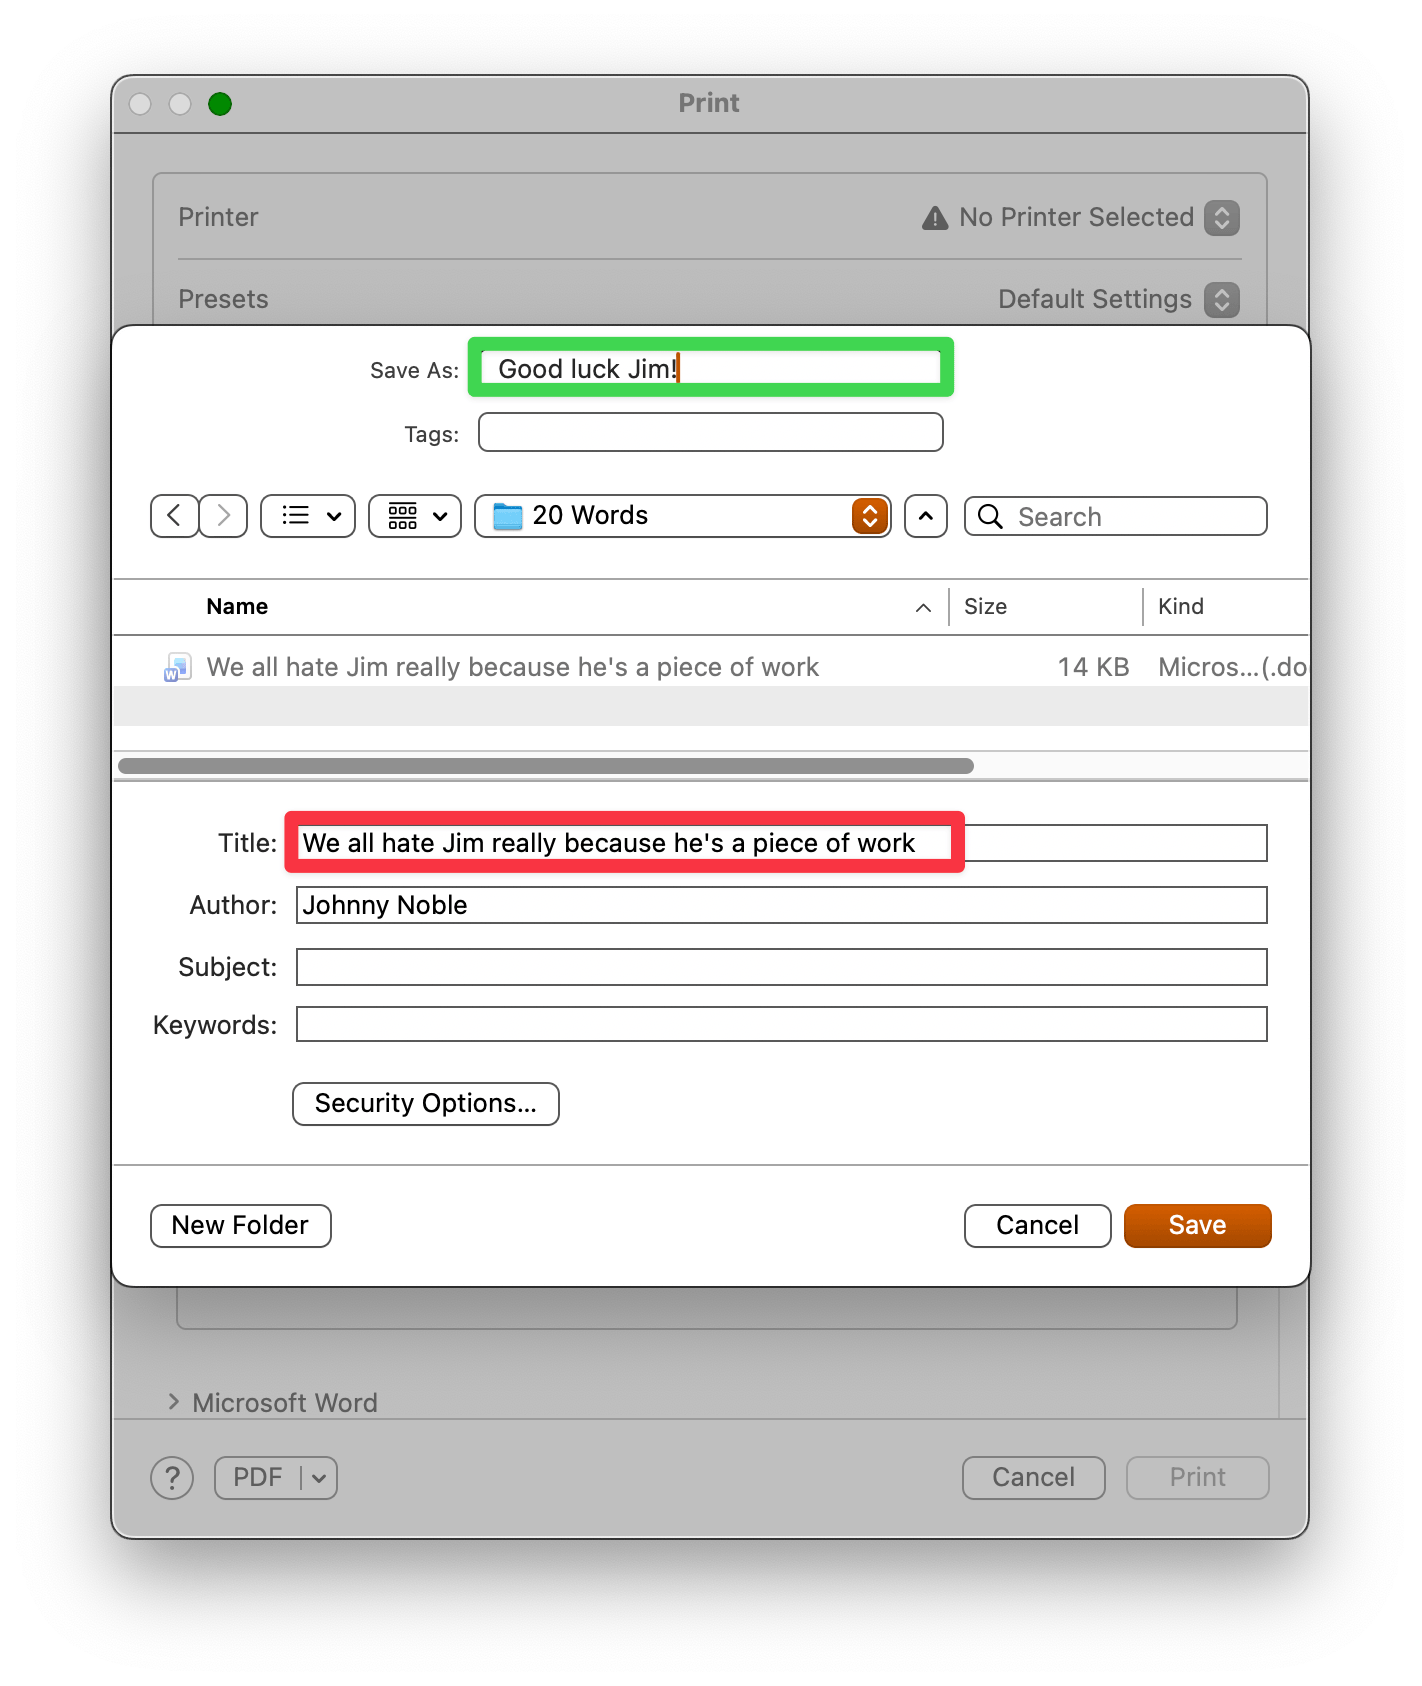Click the Tags input field

711,432
